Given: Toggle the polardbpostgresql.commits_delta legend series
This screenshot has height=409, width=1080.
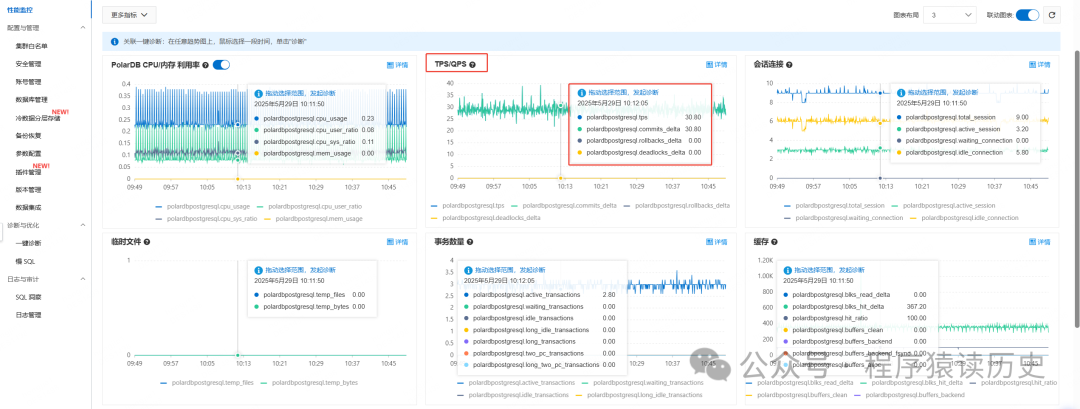Looking at the screenshot, I should (x=564, y=205).
